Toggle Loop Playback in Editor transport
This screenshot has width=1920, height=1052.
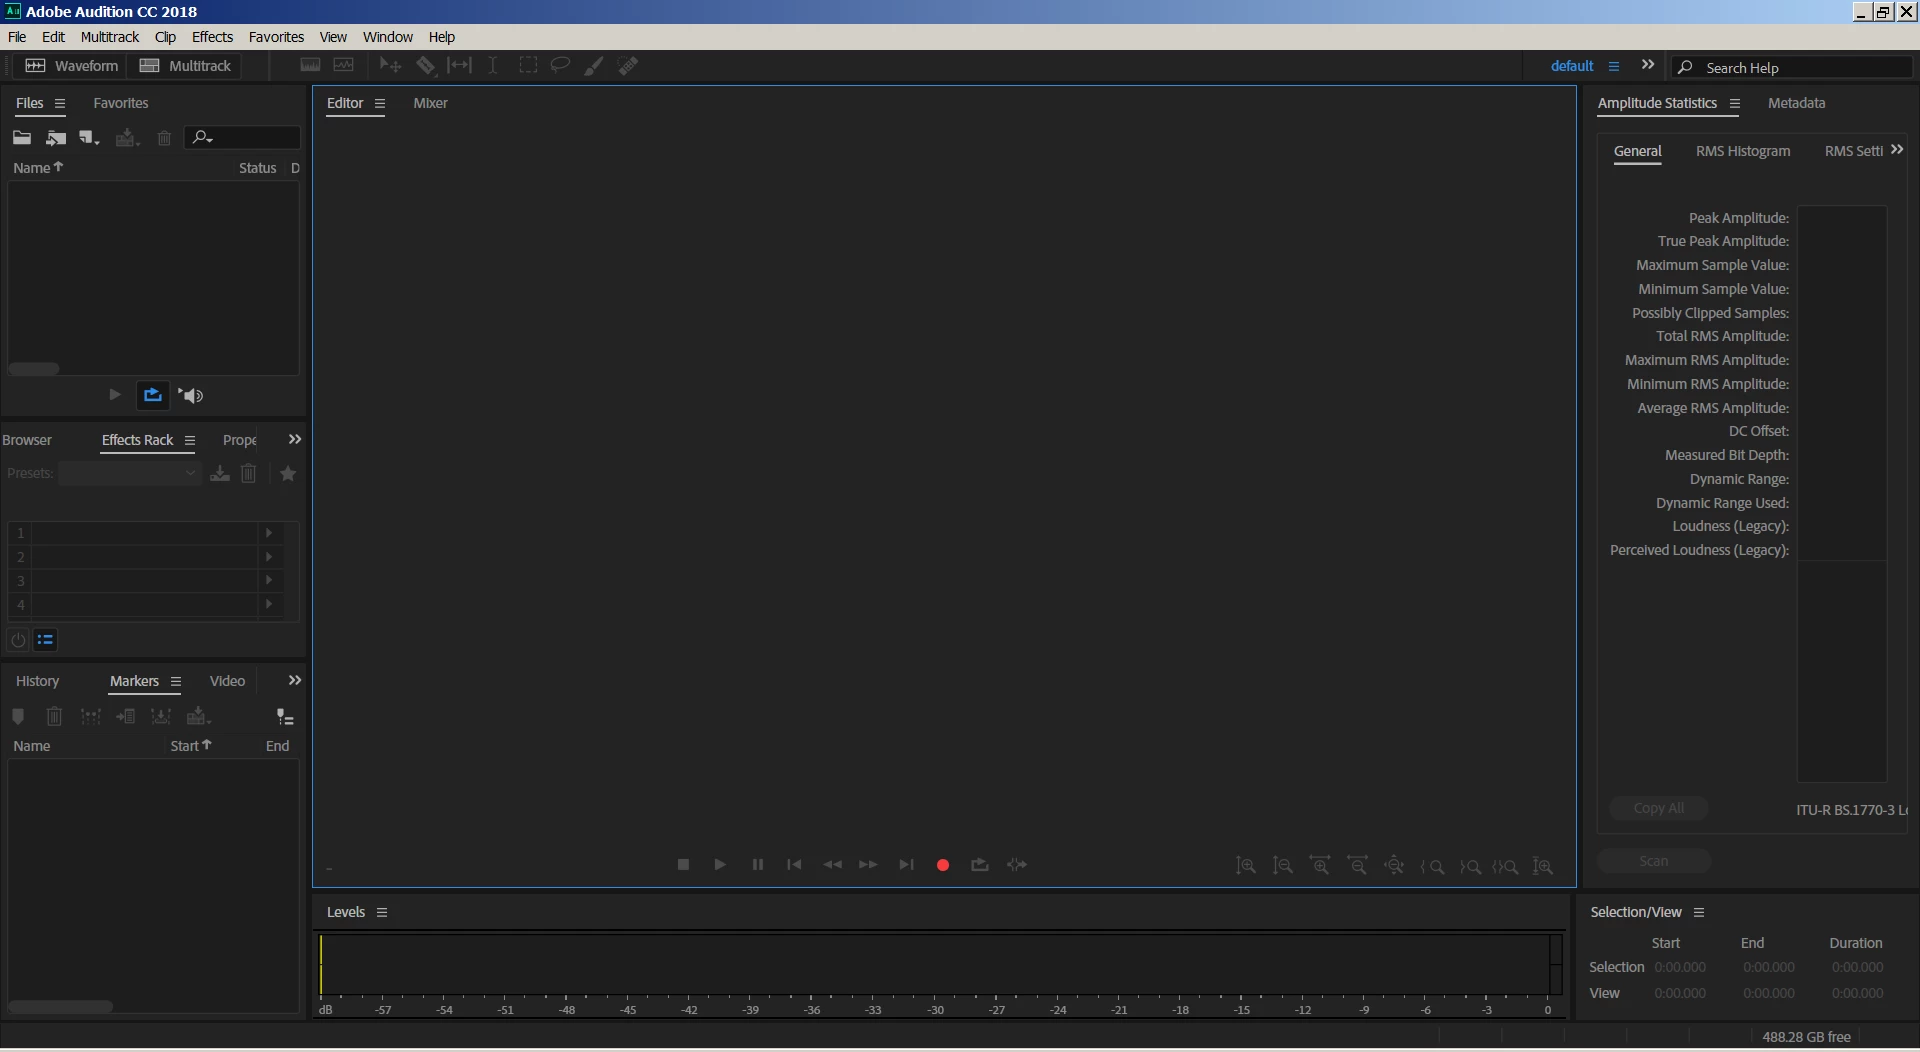tap(980, 865)
